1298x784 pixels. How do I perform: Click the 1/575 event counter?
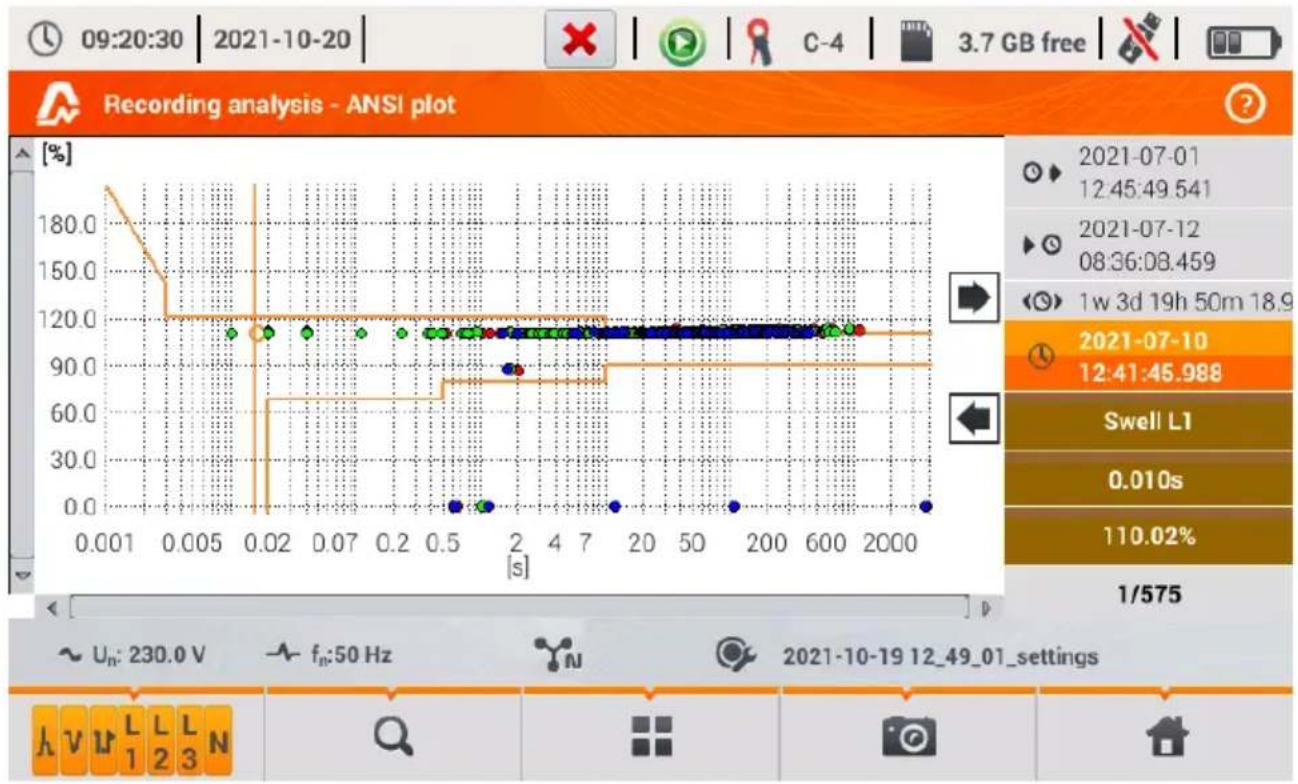pyautogui.click(x=1150, y=594)
